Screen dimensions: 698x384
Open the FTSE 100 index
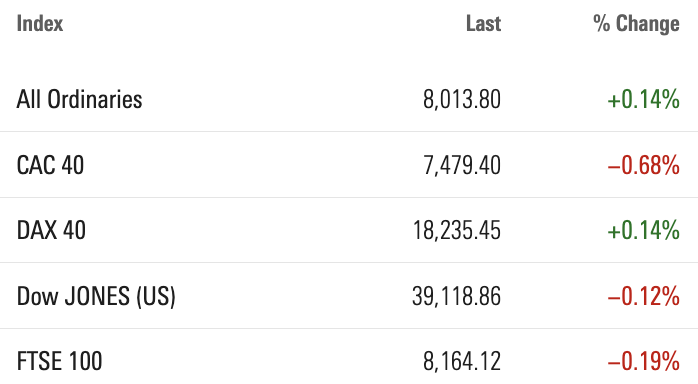pos(59,361)
